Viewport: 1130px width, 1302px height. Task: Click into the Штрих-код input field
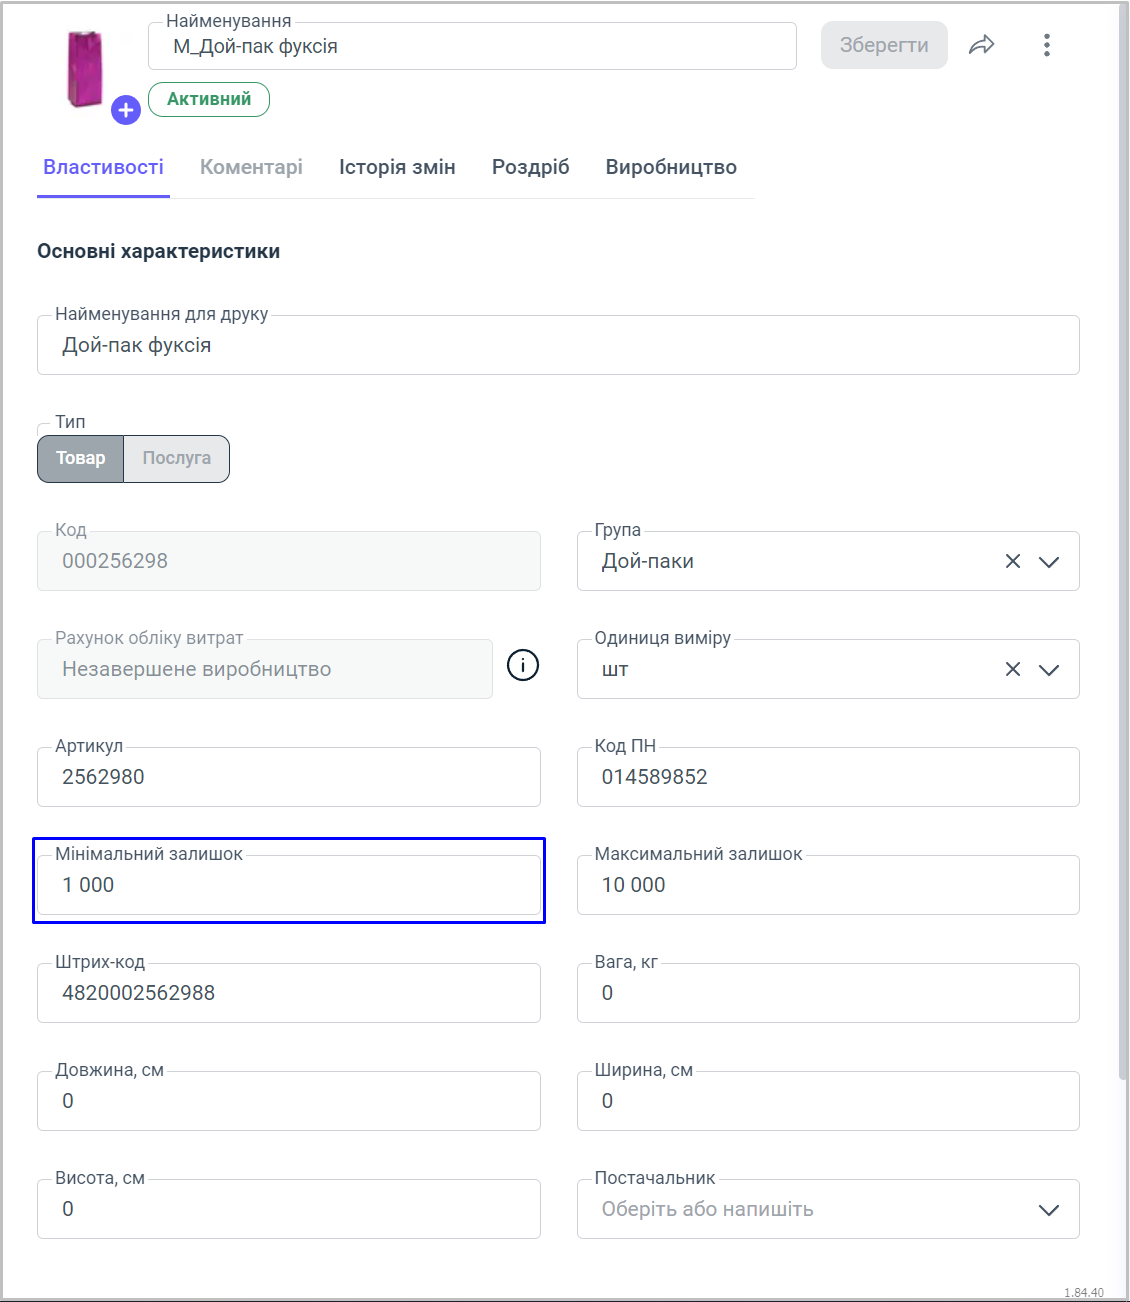click(x=288, y=994)
